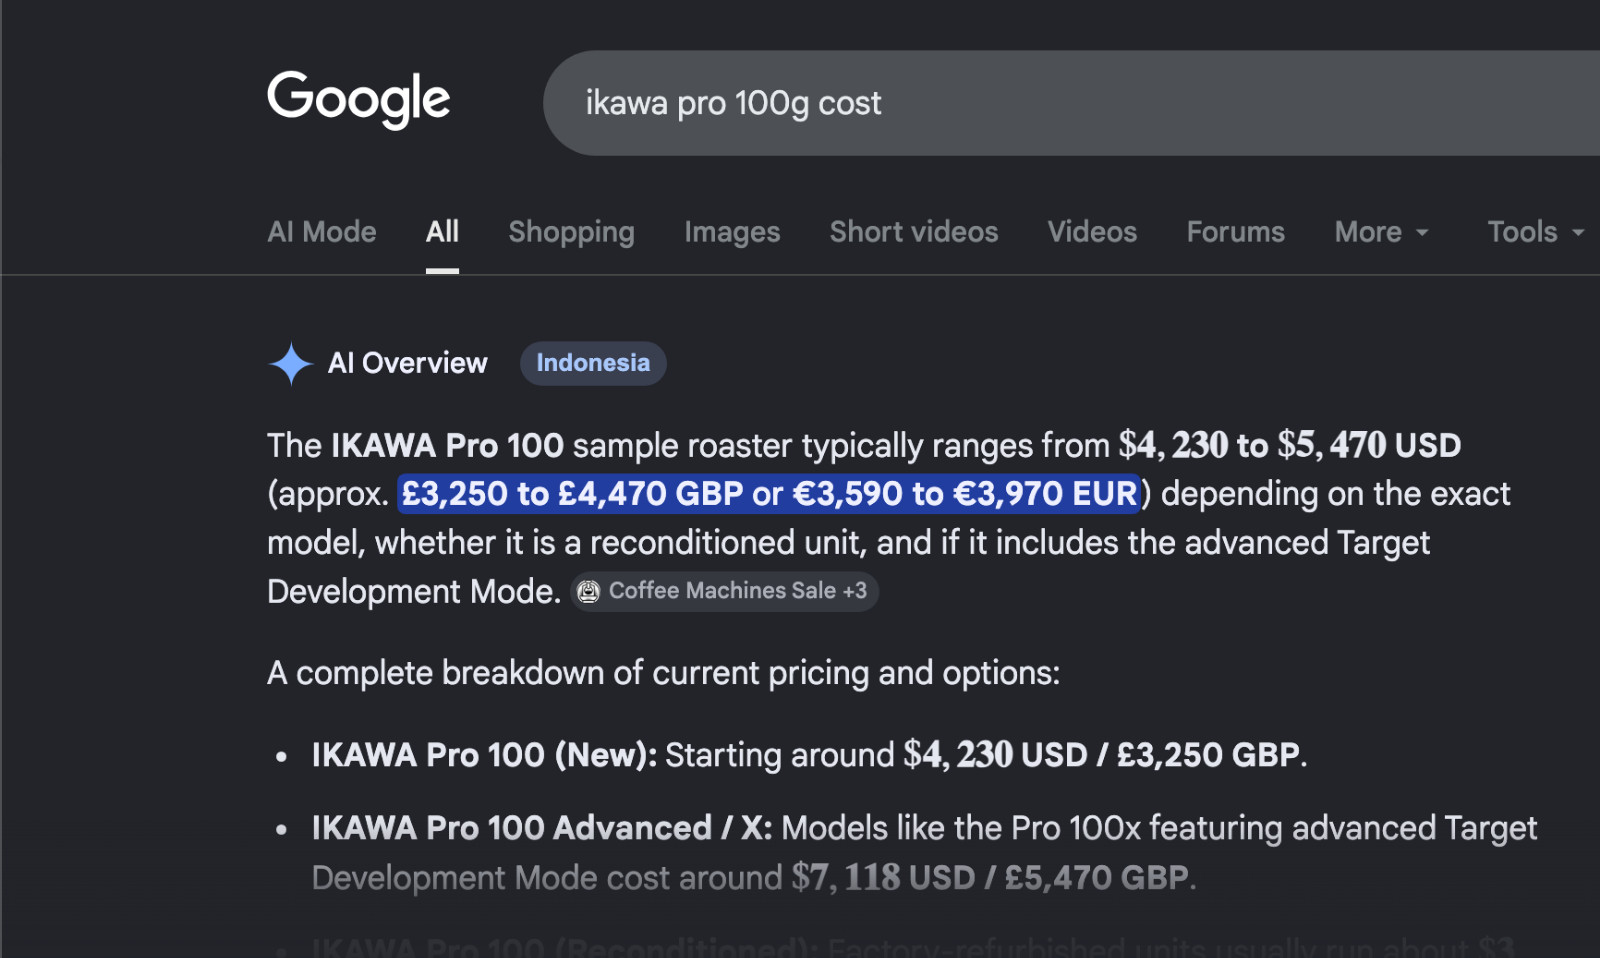Click the "IKAWA Pro 100 (New):" bullet label
1600x958 pixels.
tap(484, 755)
